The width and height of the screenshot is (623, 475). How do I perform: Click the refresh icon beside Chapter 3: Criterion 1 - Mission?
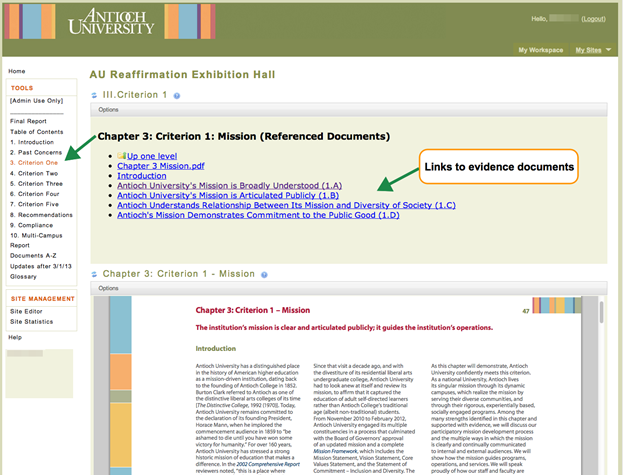click(x=94, y=274)
